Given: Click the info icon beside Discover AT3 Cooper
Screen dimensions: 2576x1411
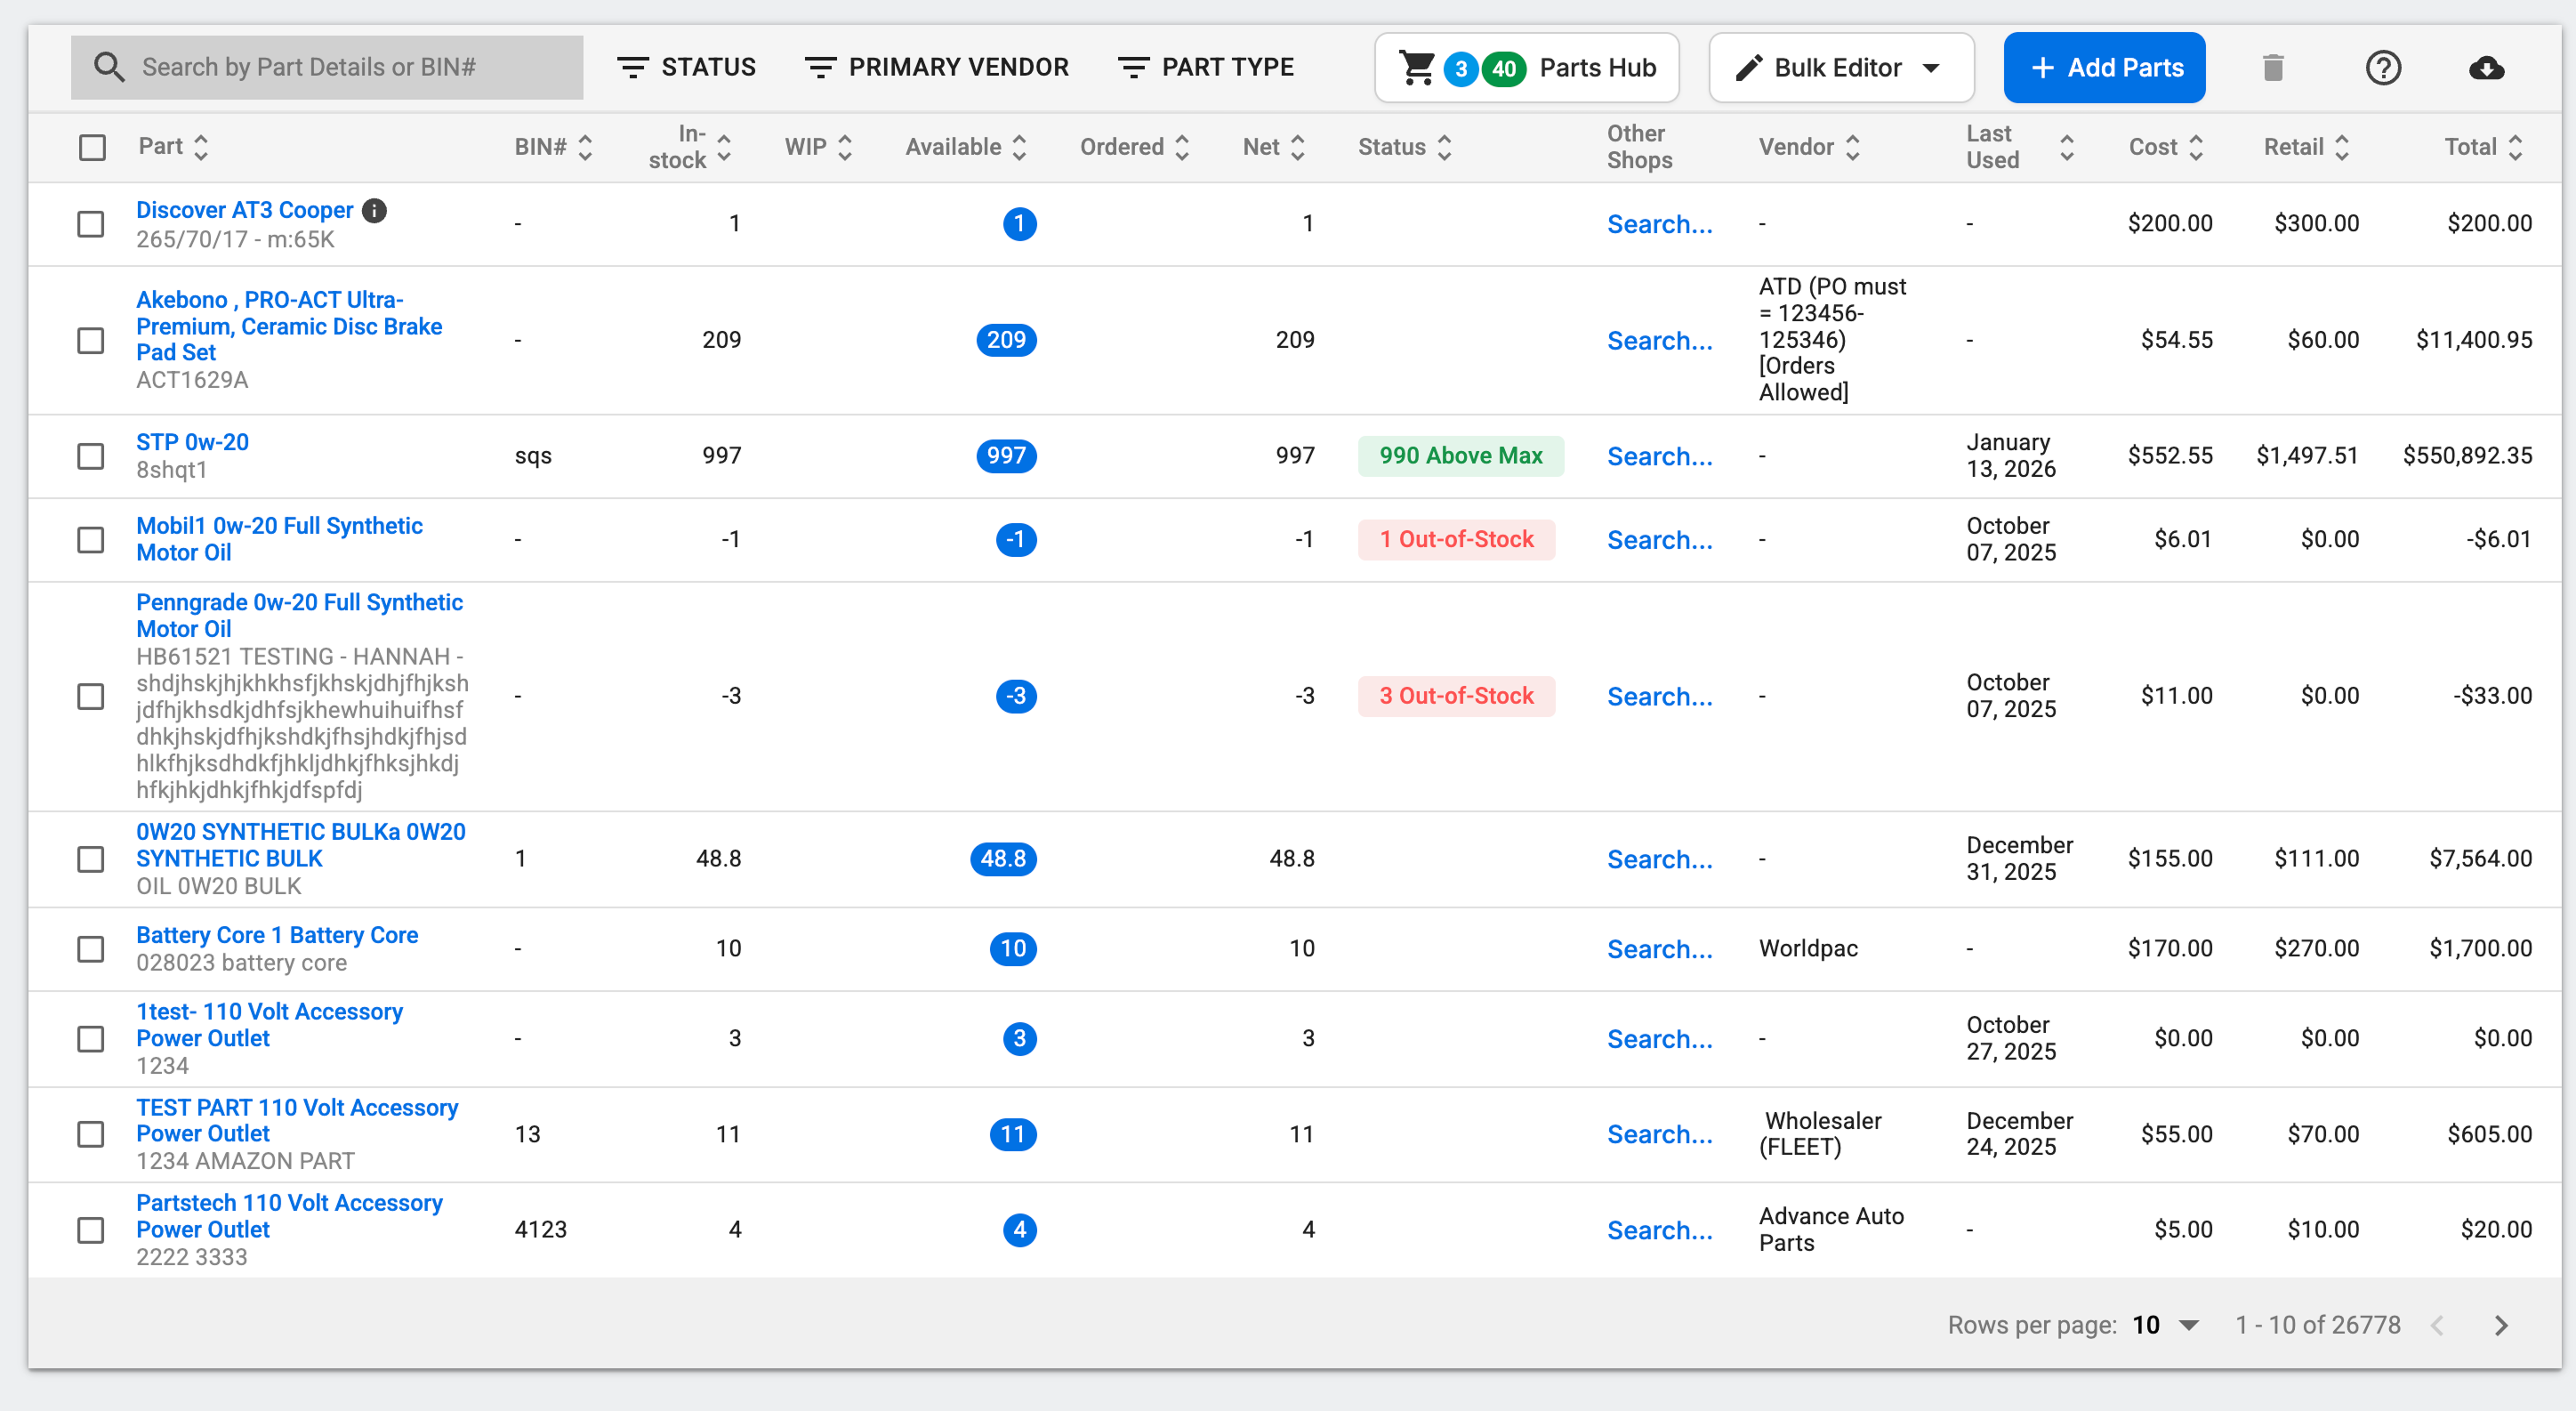Looking at the screenshot, I should pyautogui.click(x=374, y=211).
